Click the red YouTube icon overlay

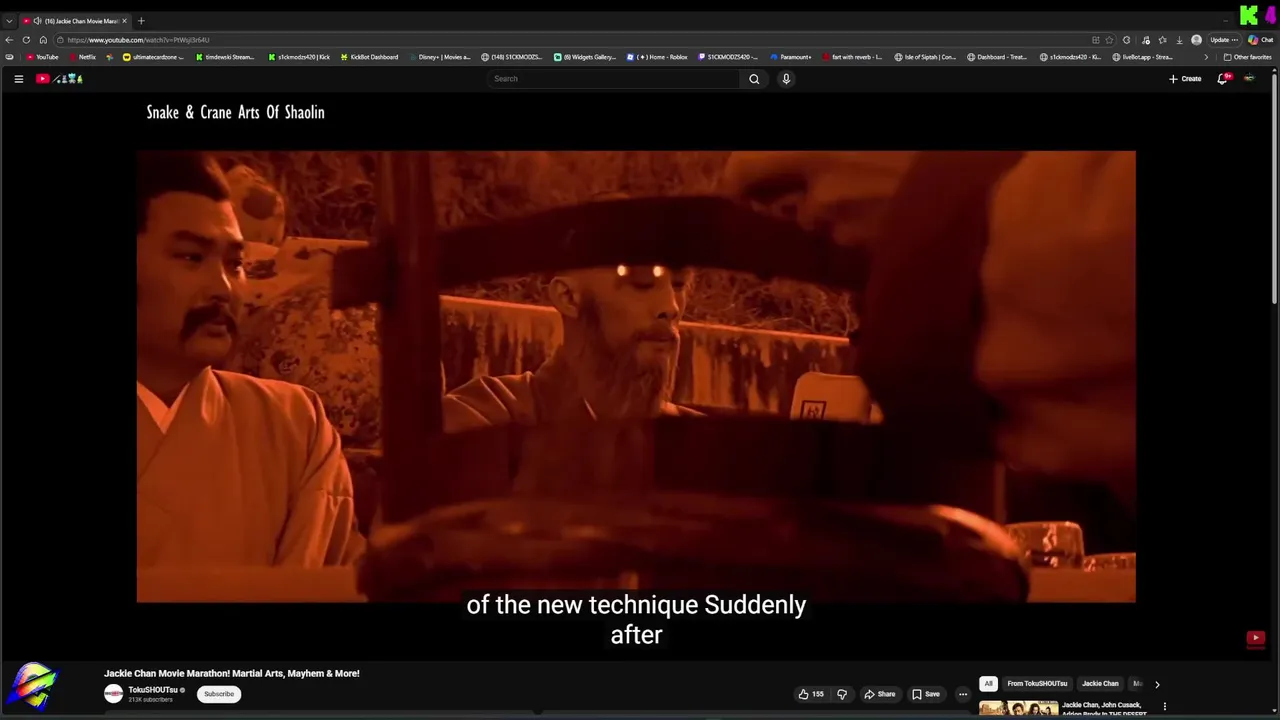click(x=1256, y=638)
